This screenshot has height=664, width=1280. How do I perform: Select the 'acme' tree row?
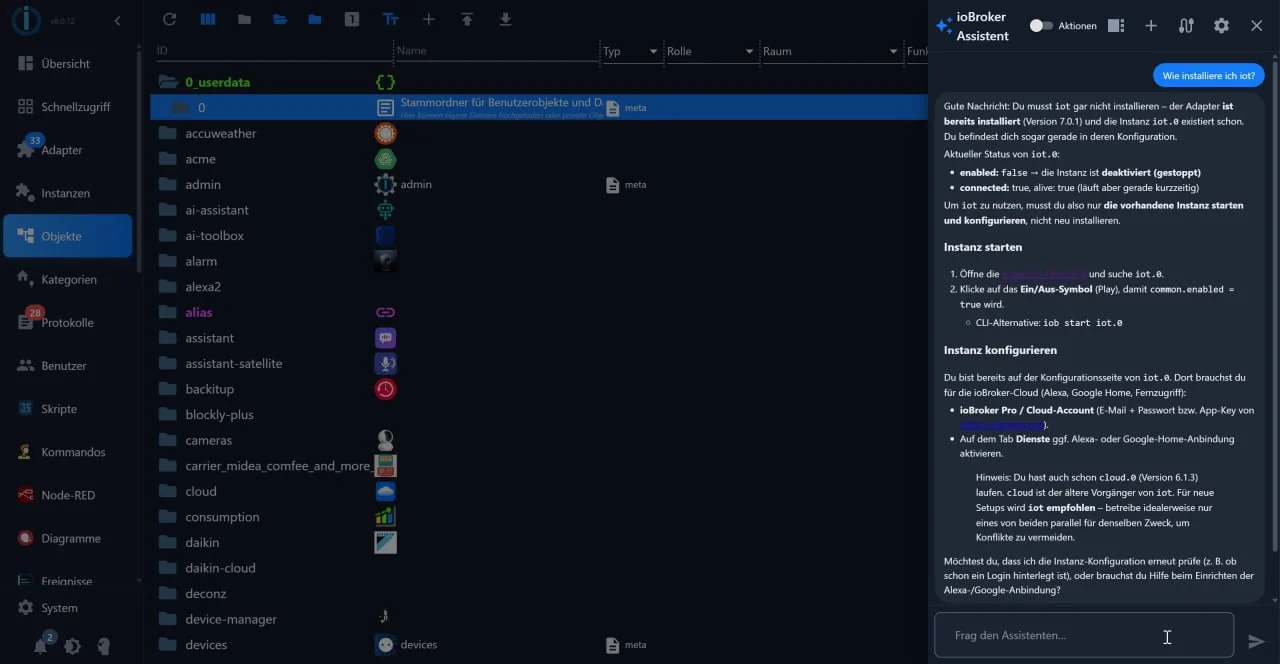click(x=539, y=159)
